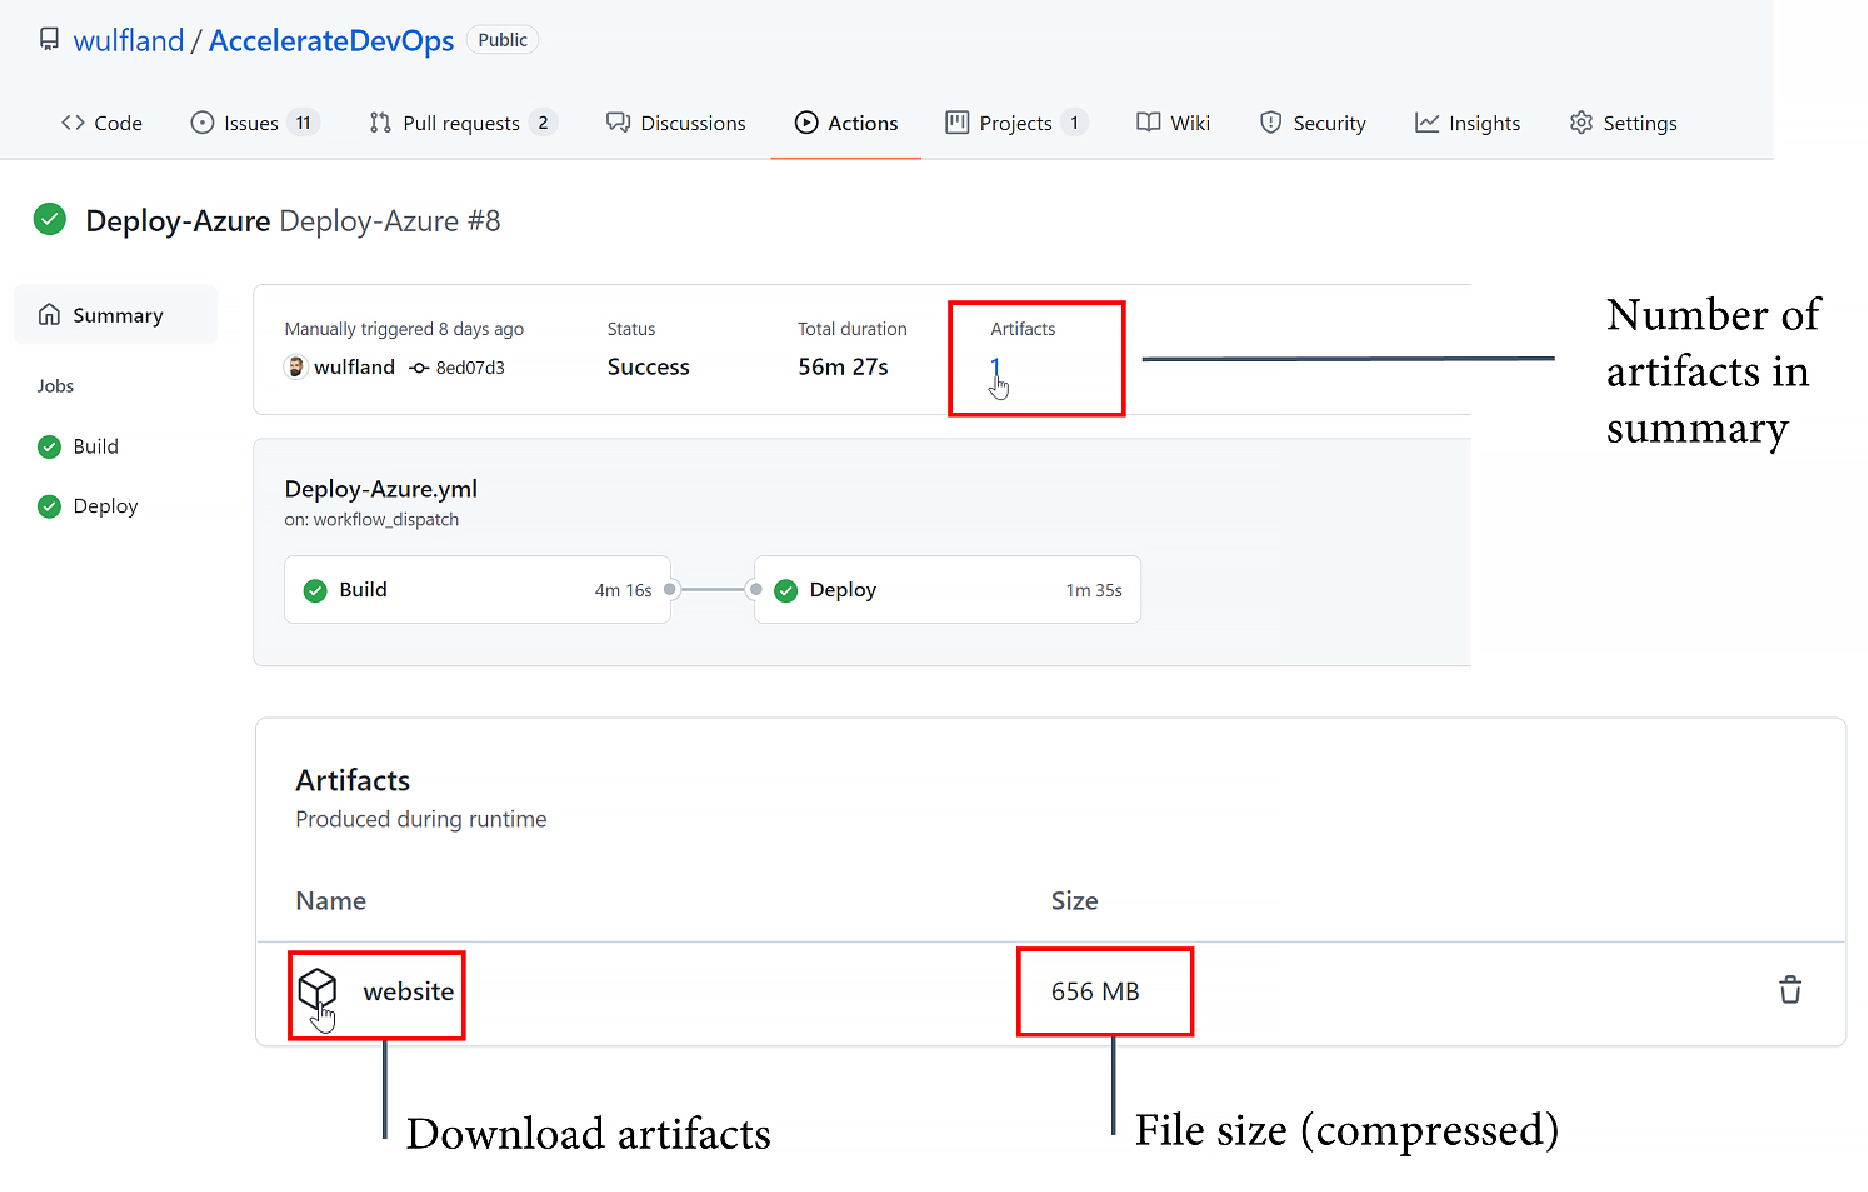Screen dimensions: 1868x1192
Task: Click the sidebar Deploy success check icon
Action: click(49, 506)
